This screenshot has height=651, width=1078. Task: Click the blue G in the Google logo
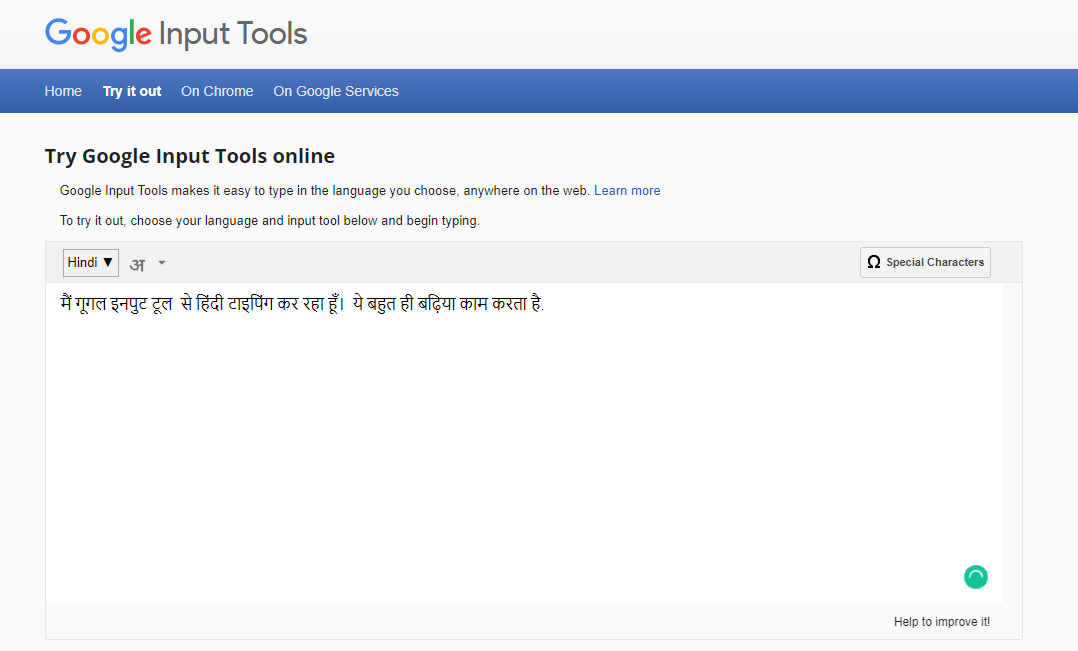(57, 34)
